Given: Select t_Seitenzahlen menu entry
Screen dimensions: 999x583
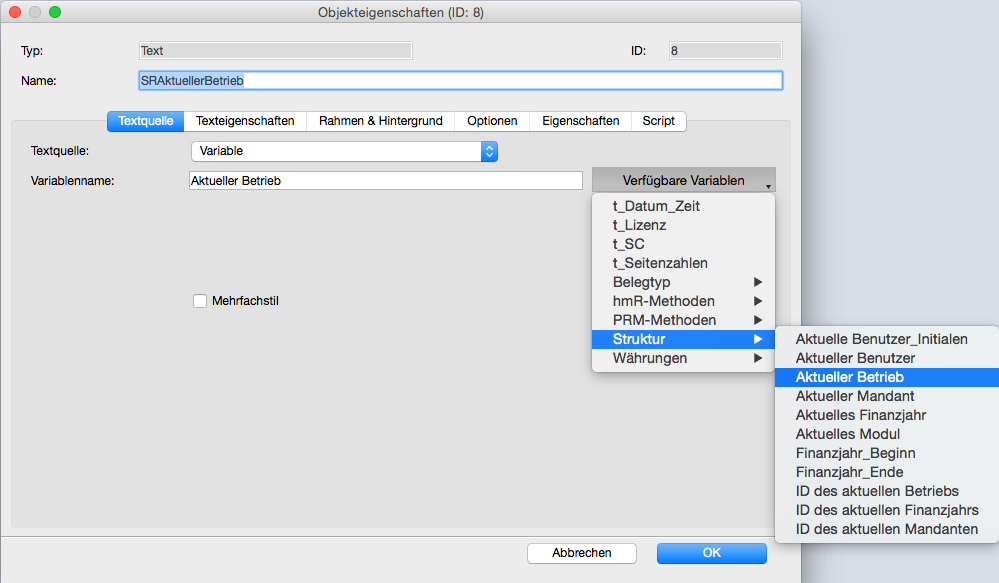Looking at the screenshot, I should click(660, 263).
